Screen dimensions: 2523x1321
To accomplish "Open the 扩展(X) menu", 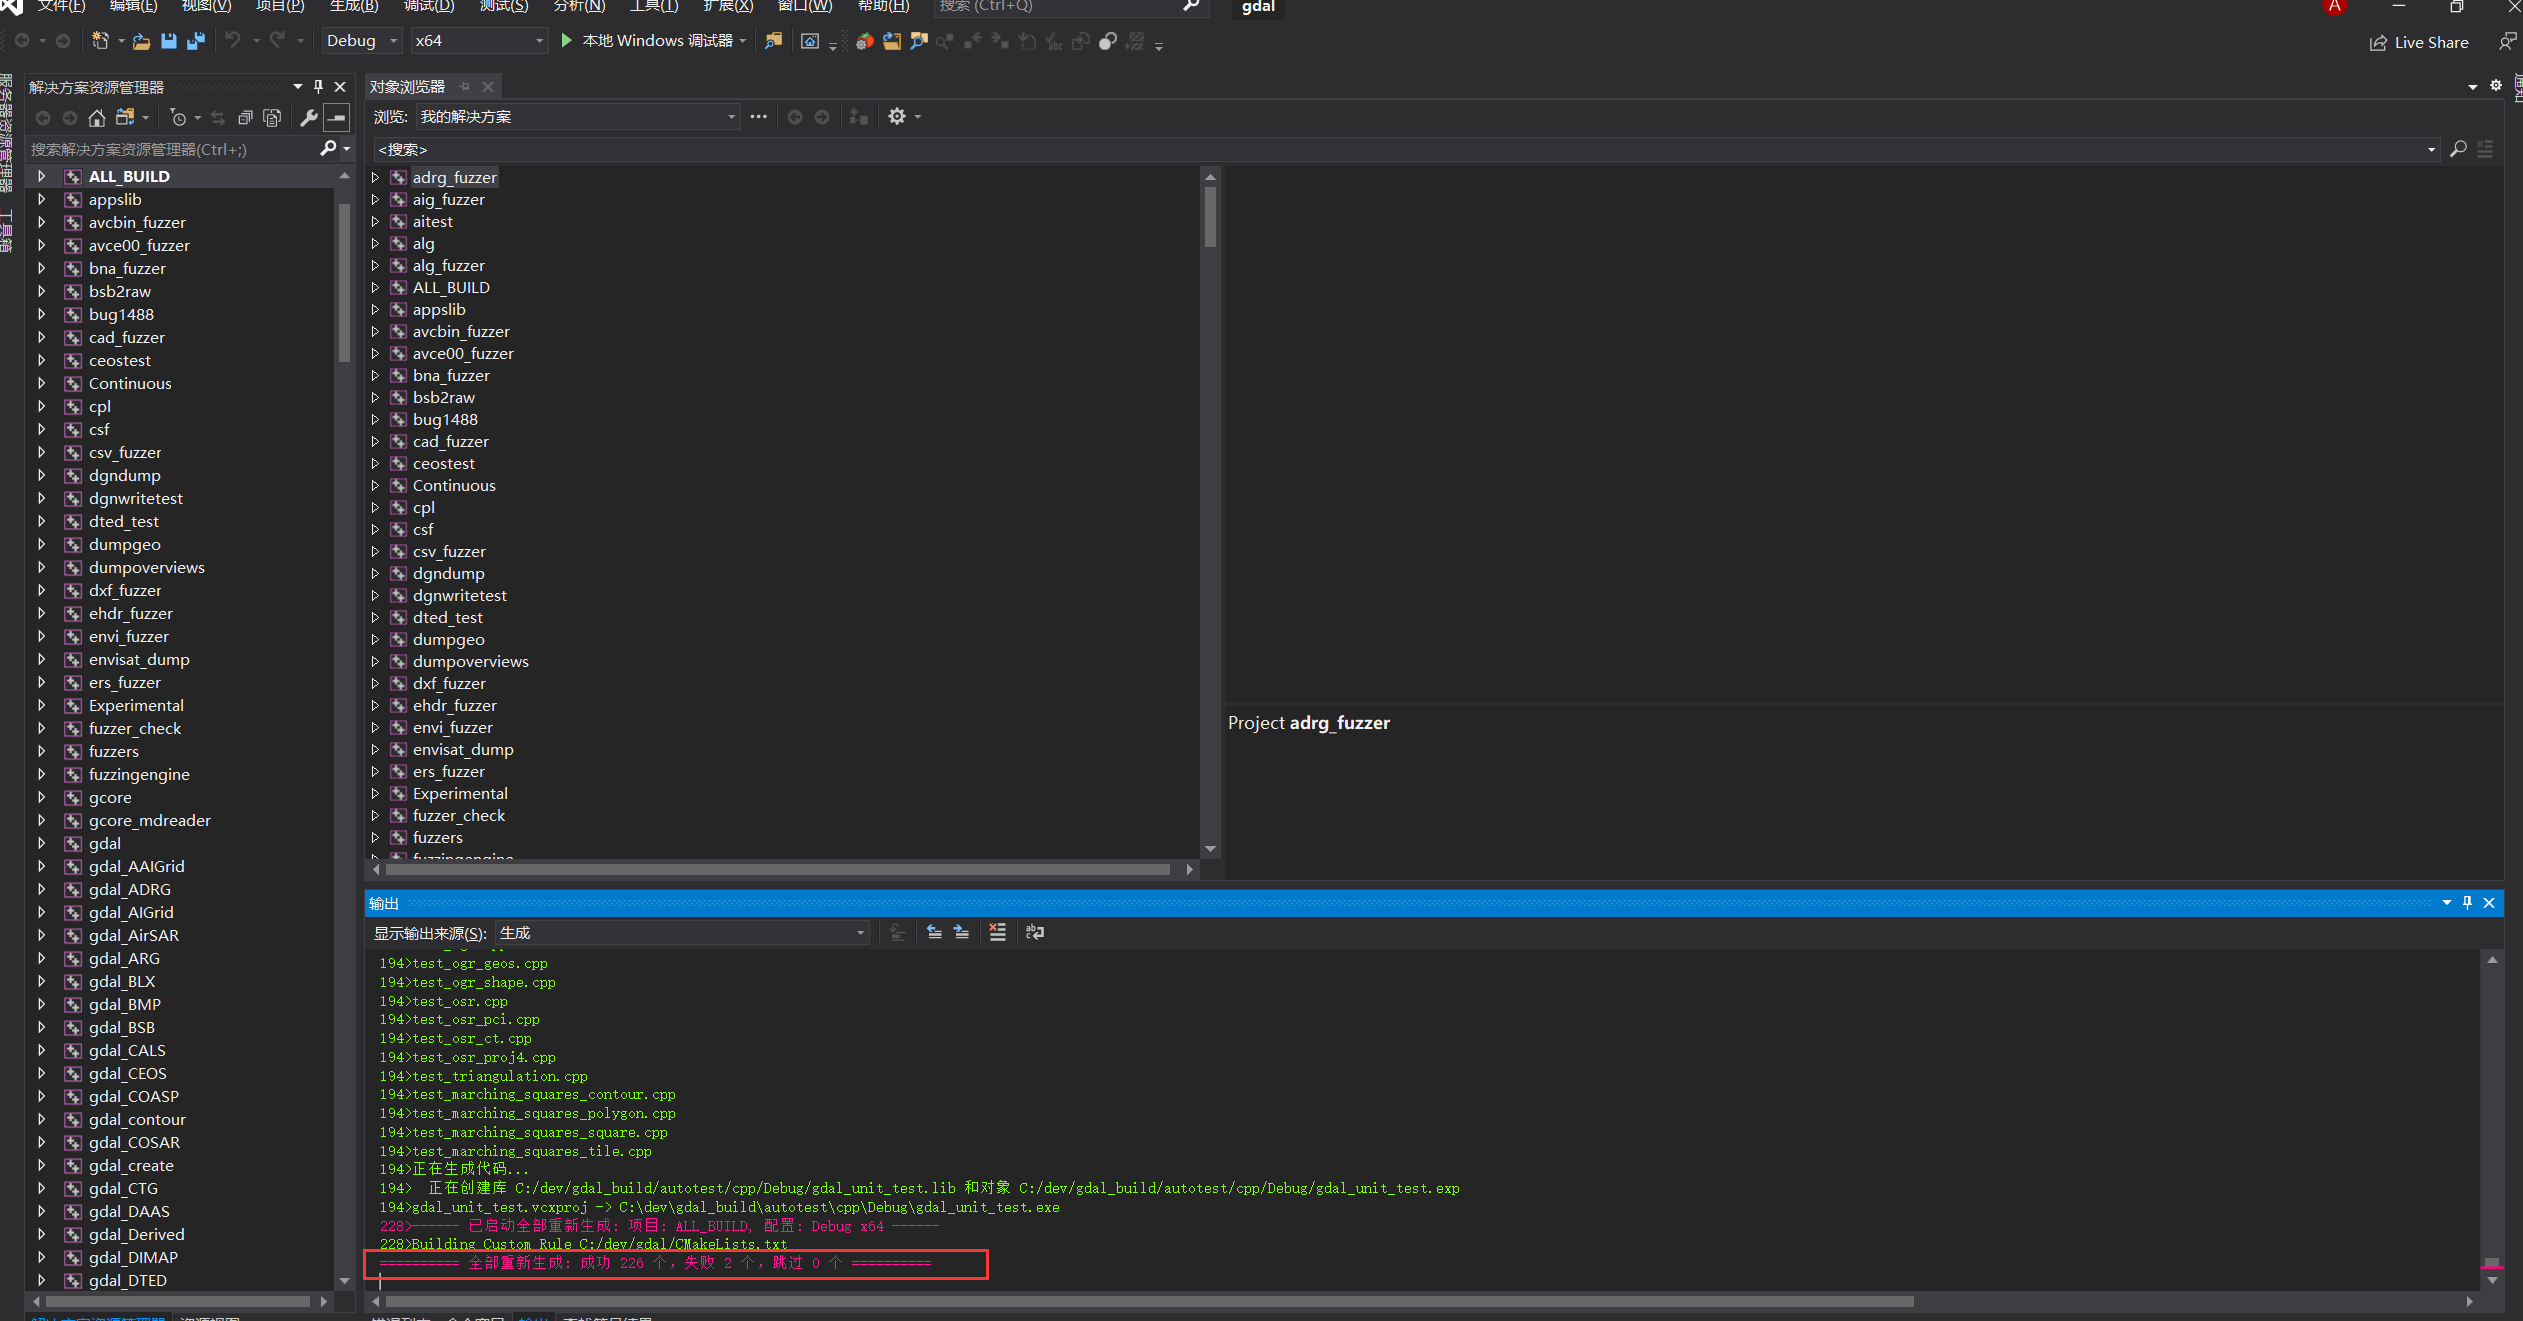I will (728, 6).
